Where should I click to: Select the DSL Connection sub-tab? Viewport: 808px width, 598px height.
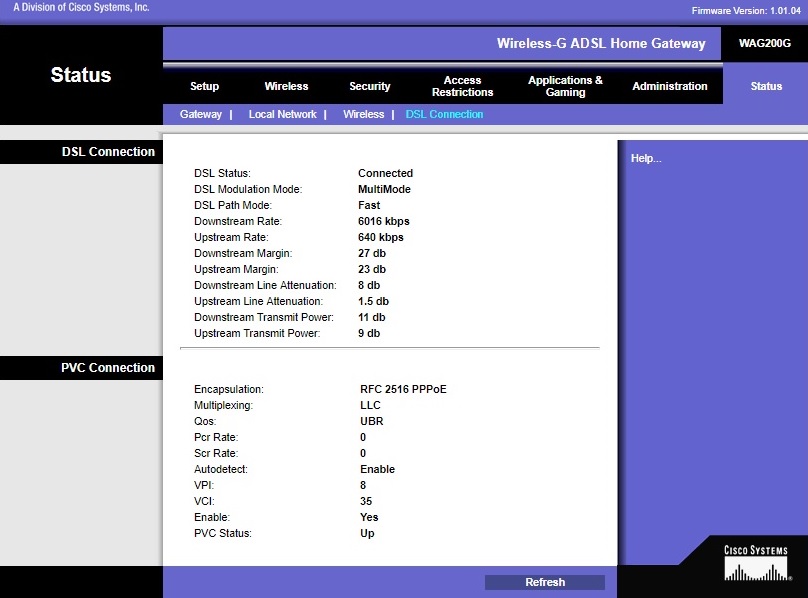(444, 114)
